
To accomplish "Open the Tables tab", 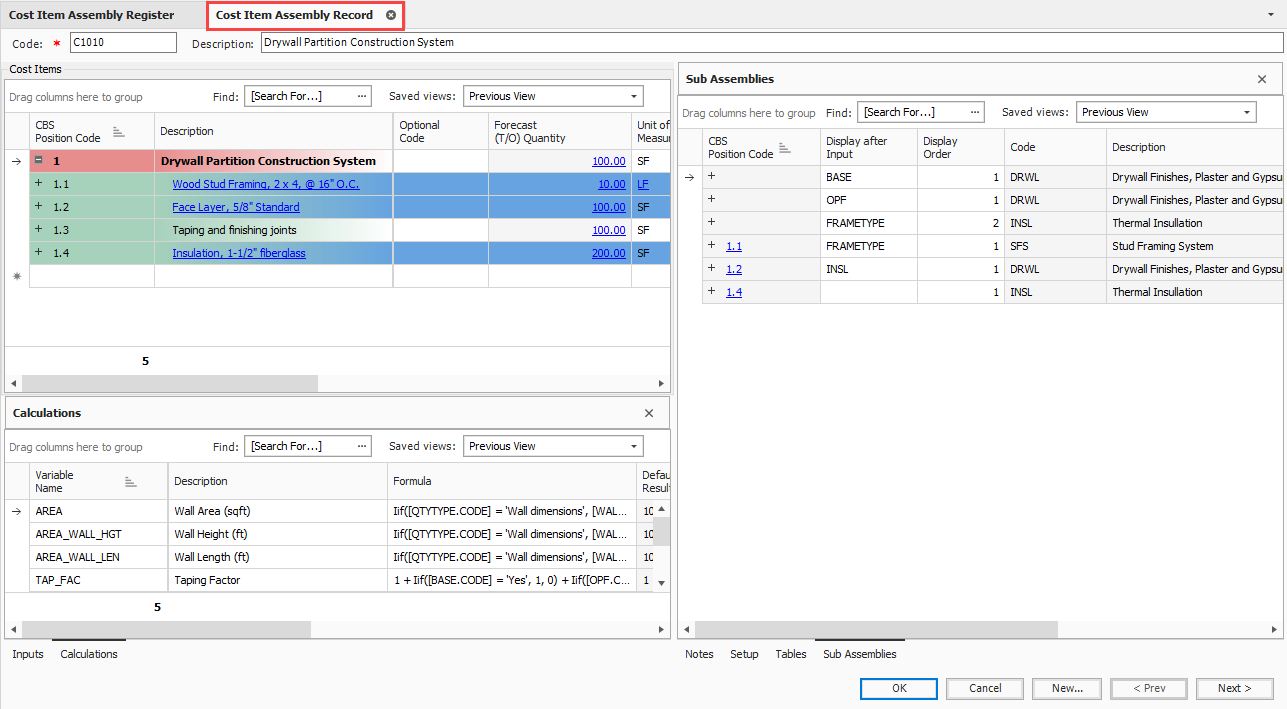I will coord(791,654).
